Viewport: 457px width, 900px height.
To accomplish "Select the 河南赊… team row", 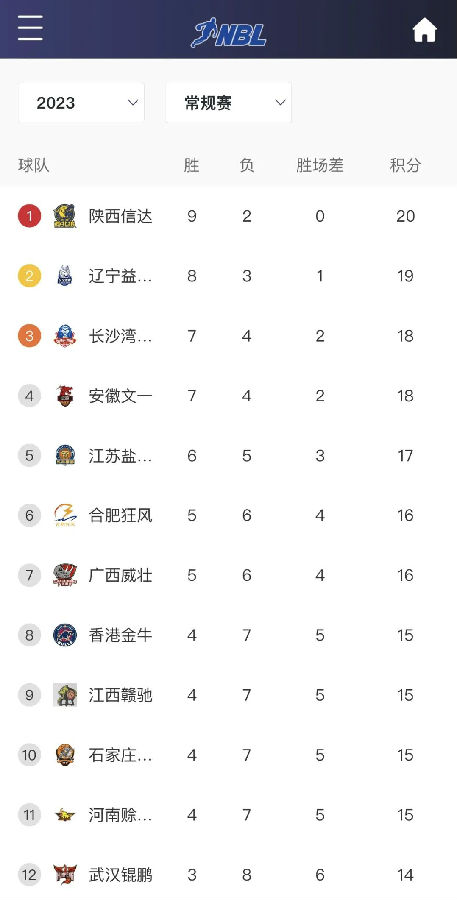I will coord(228,815).
